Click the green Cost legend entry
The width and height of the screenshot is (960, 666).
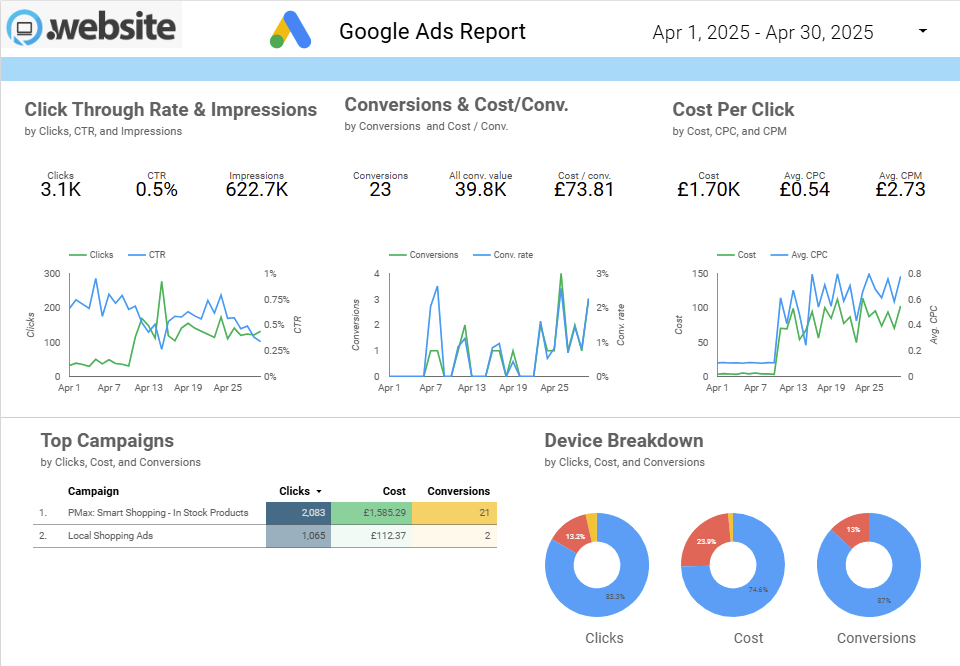(x=737, y=255)
